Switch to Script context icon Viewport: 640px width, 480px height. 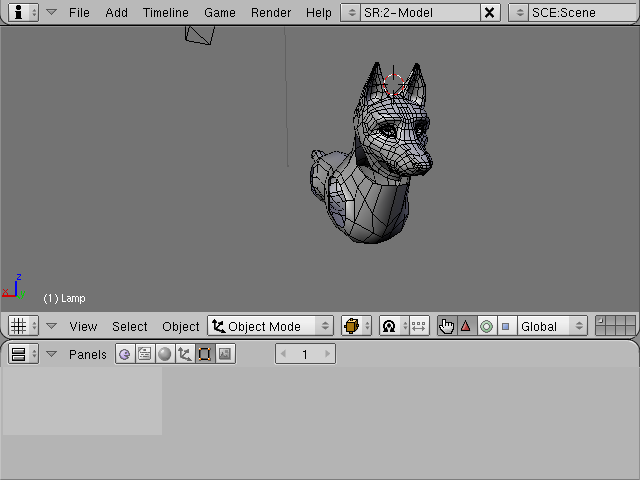coord(145,354)
